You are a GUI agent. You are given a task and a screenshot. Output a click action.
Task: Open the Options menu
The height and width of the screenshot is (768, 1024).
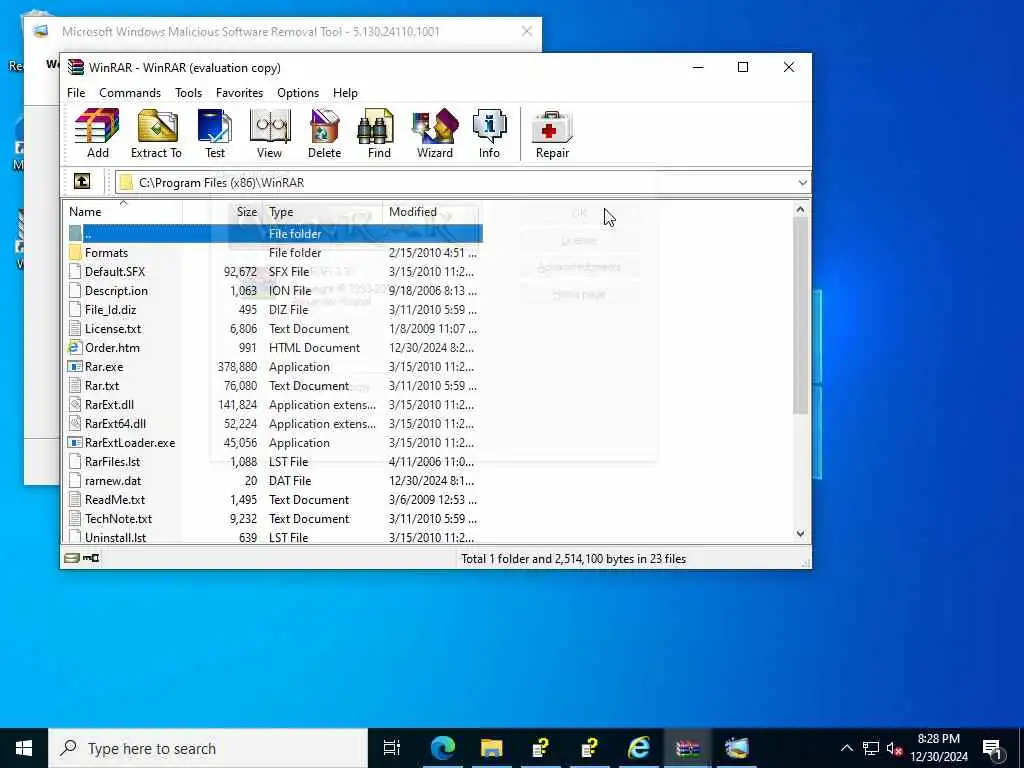click(x=298, y=93)
